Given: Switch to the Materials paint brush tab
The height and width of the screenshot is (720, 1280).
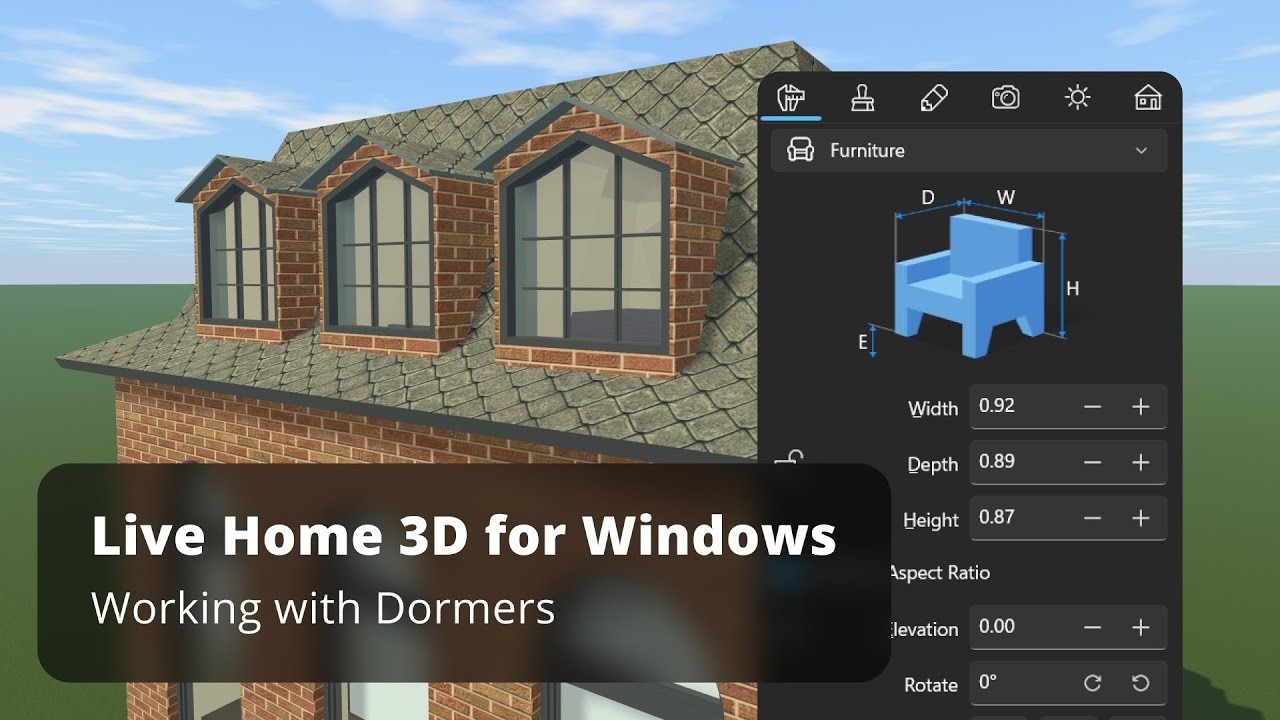Looking at the screenshot, I should point(862,98).
